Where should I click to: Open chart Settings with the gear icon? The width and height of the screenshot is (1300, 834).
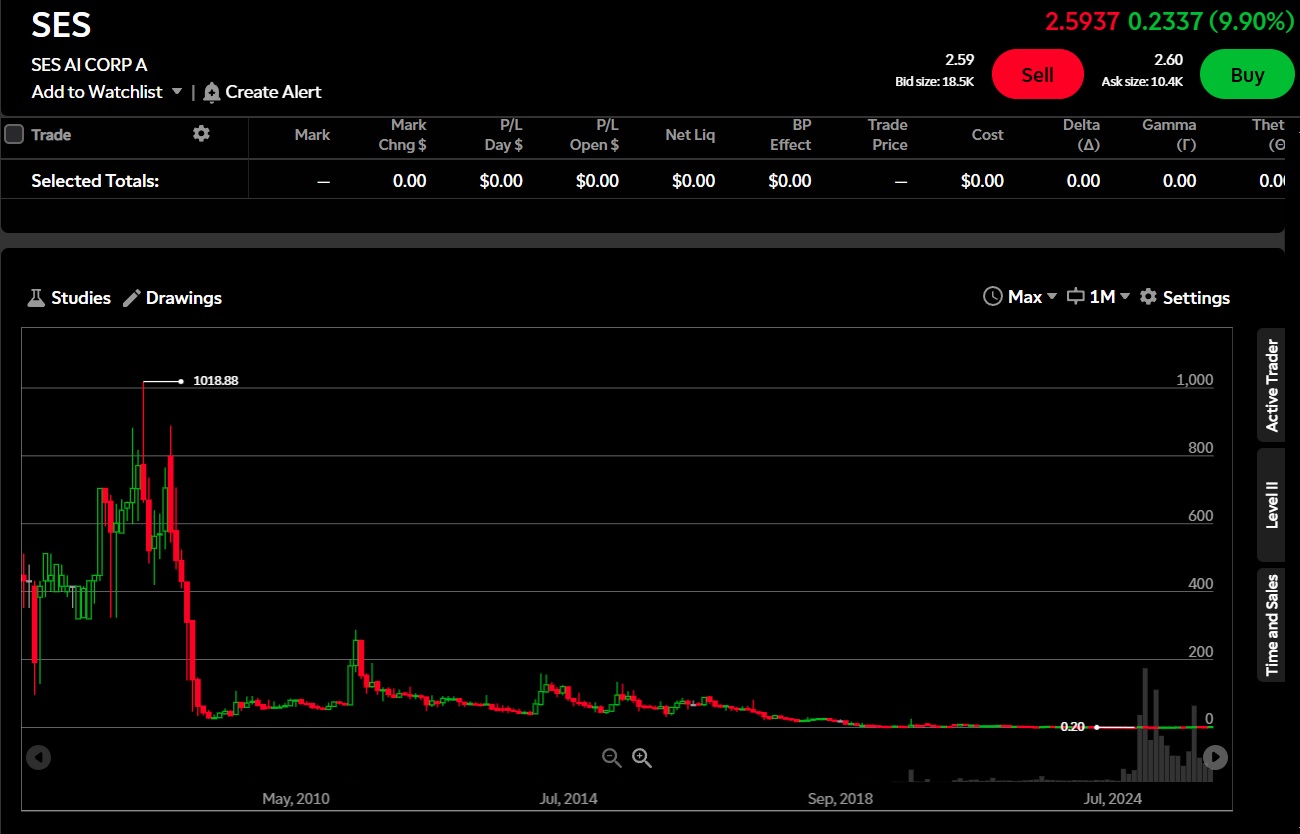tap(1185, 297)
